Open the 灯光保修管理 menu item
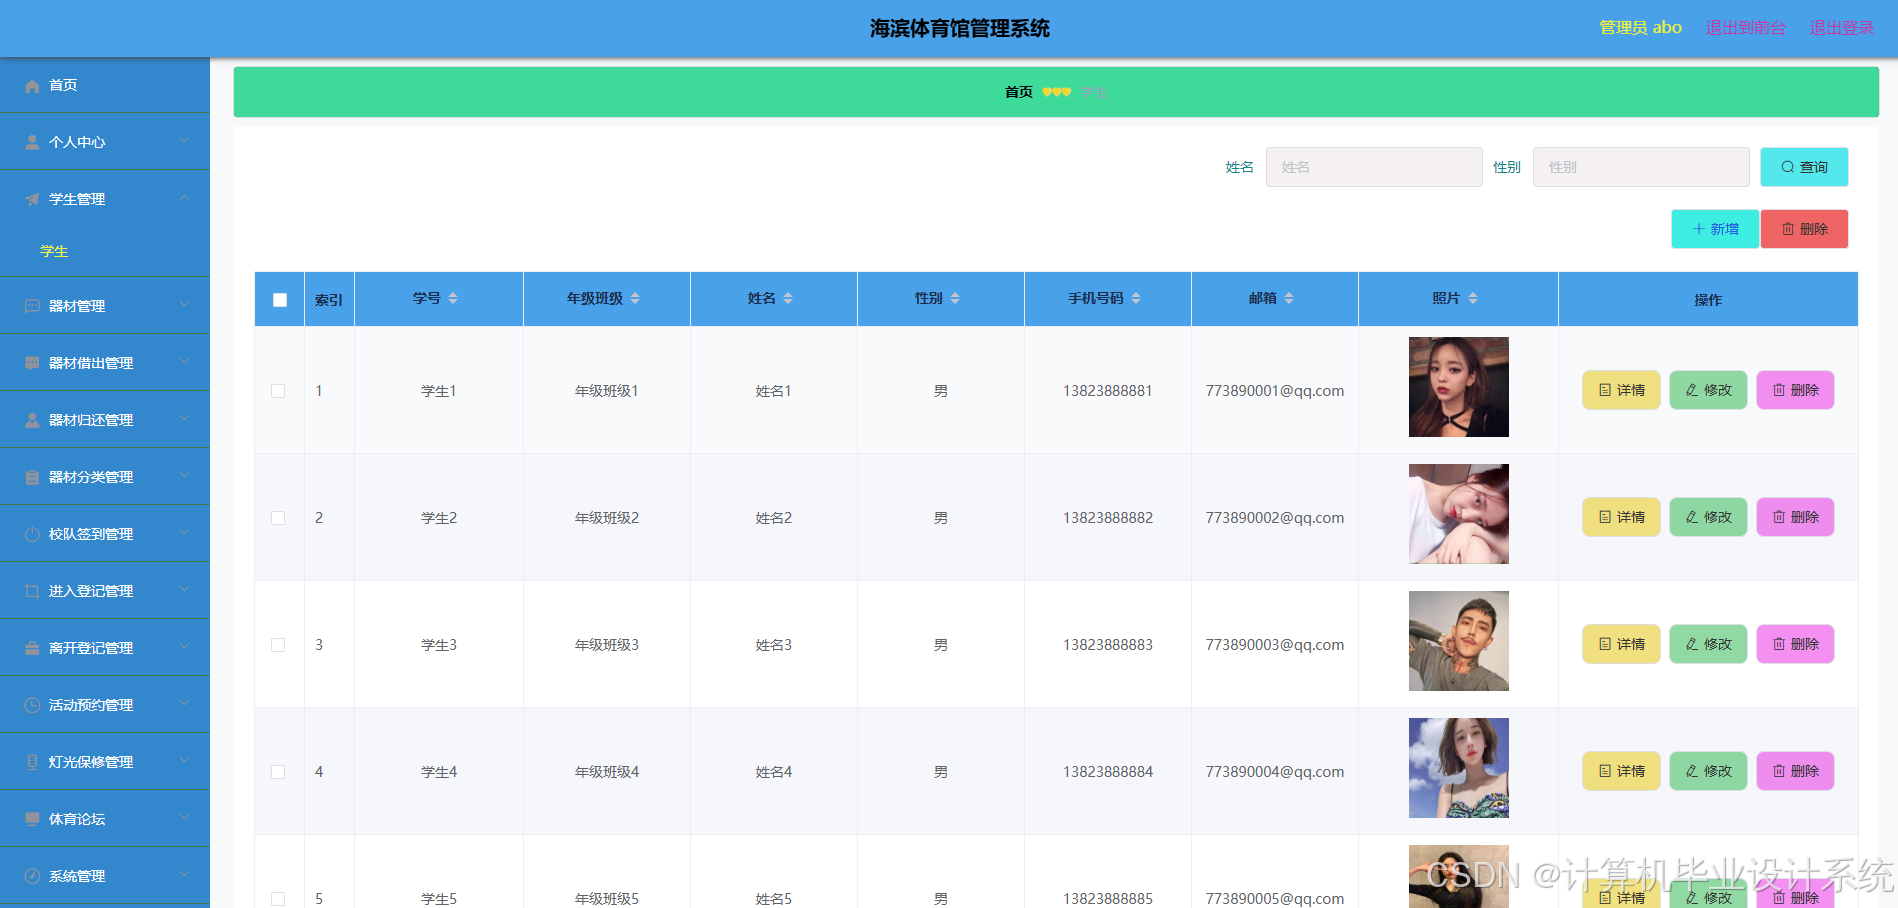 pos(105,762)
